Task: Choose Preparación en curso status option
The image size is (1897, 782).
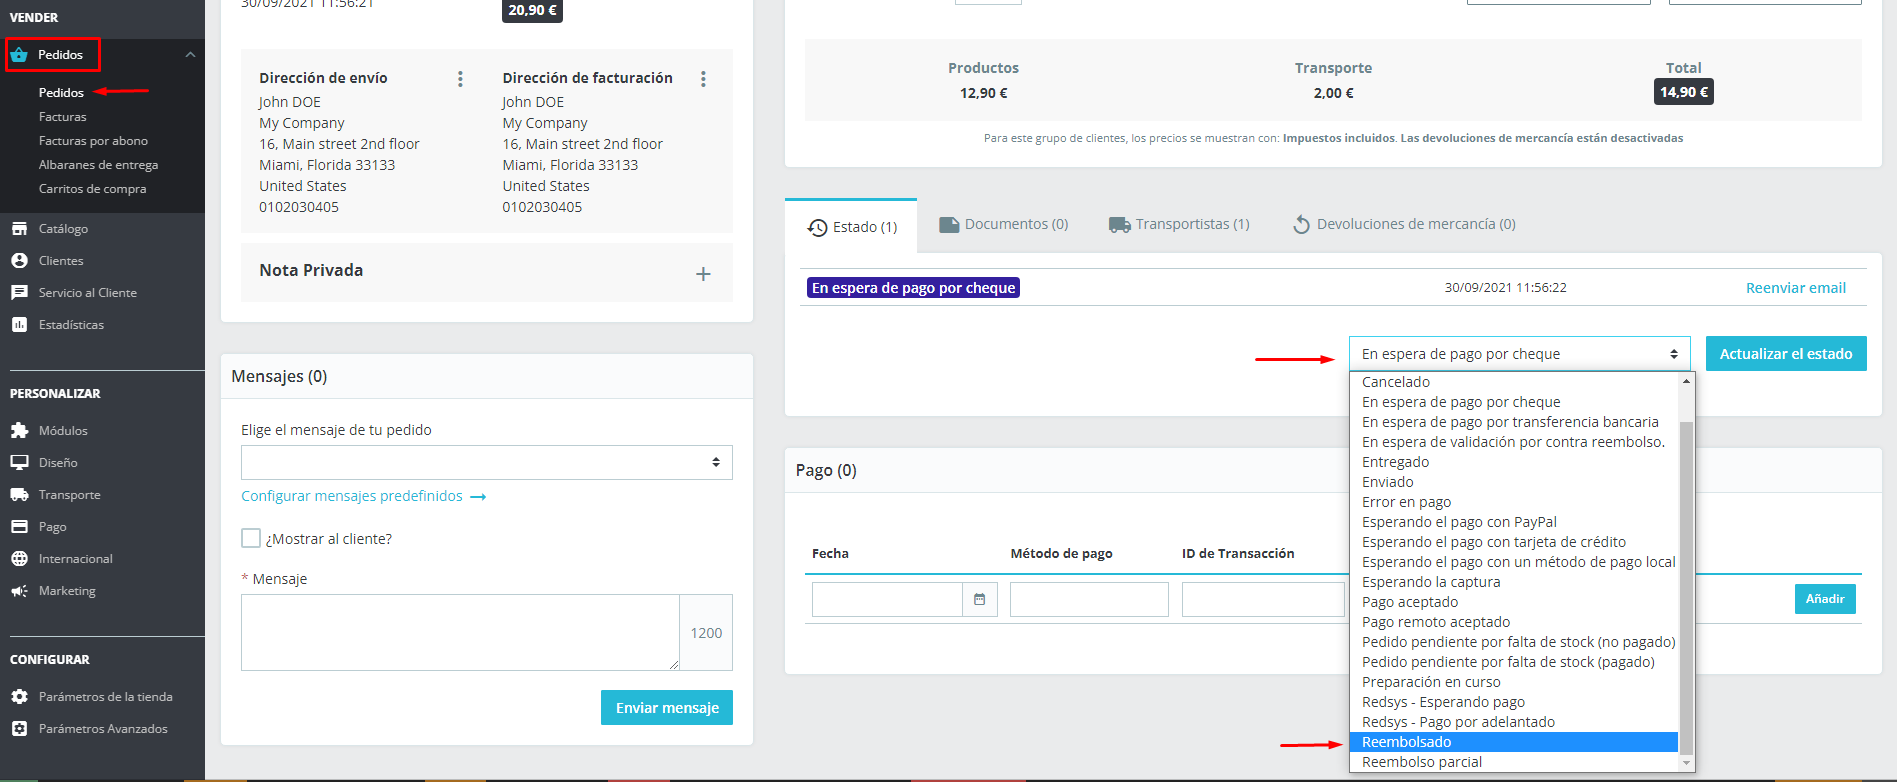Action: point(1513,682)
